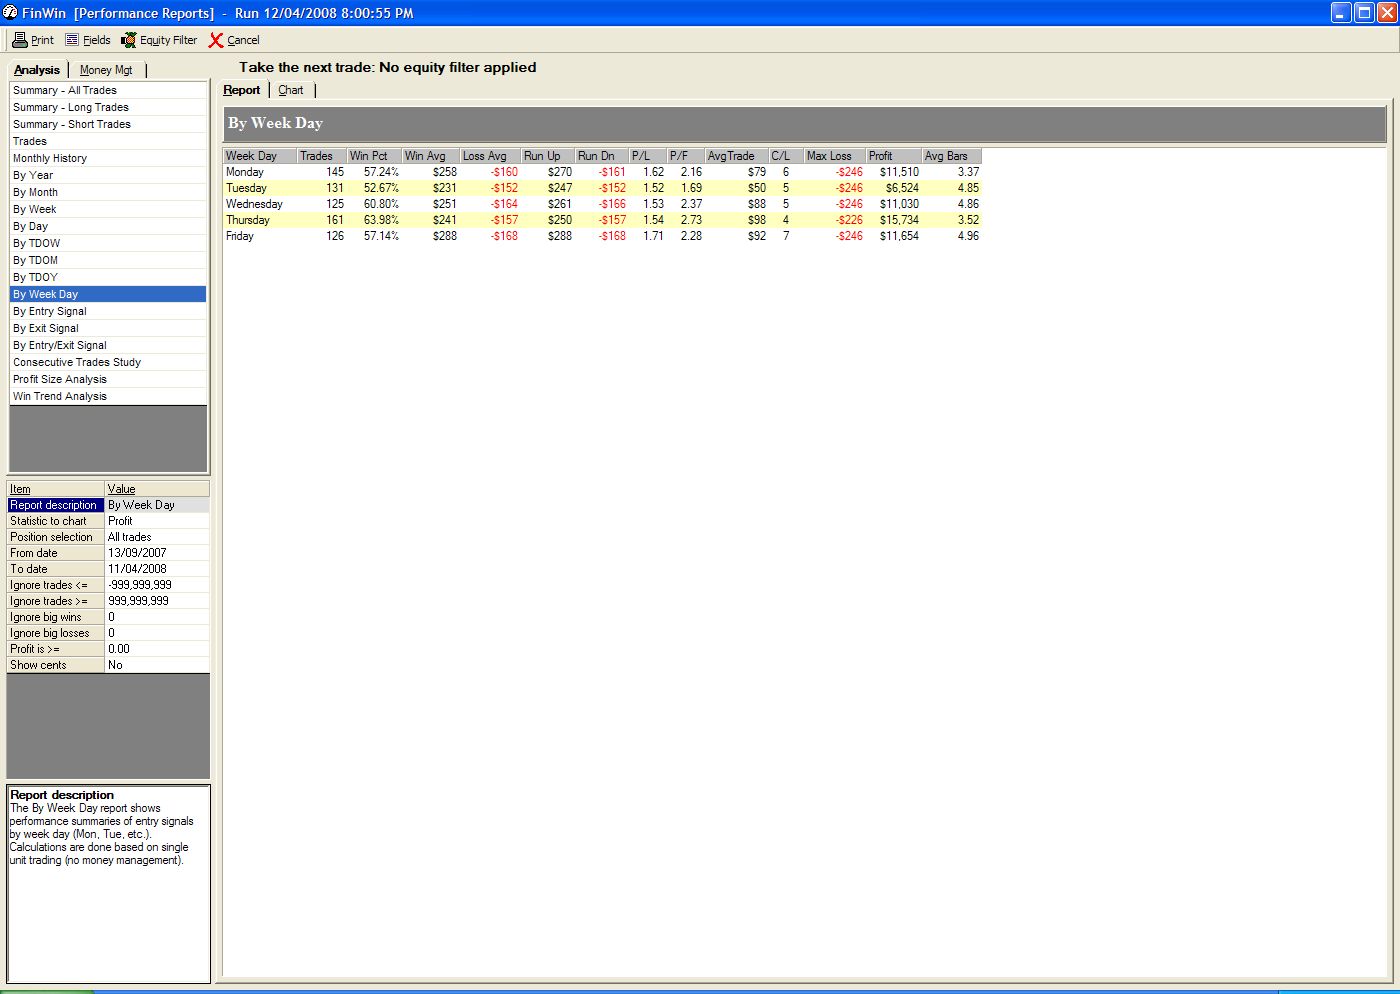Click the Equity Filter icon

coord(129,40)
